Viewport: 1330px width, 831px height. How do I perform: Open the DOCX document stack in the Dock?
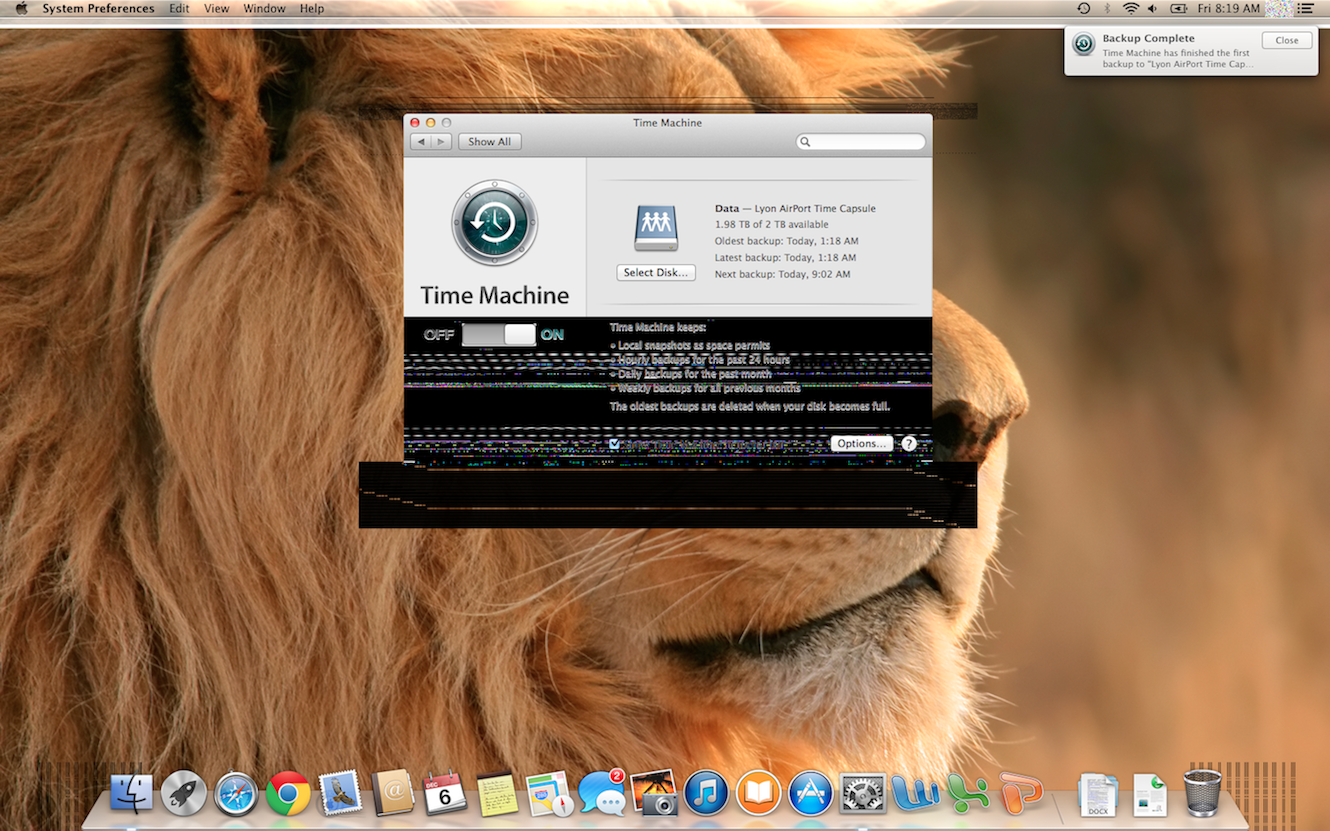coord(1098,794)
